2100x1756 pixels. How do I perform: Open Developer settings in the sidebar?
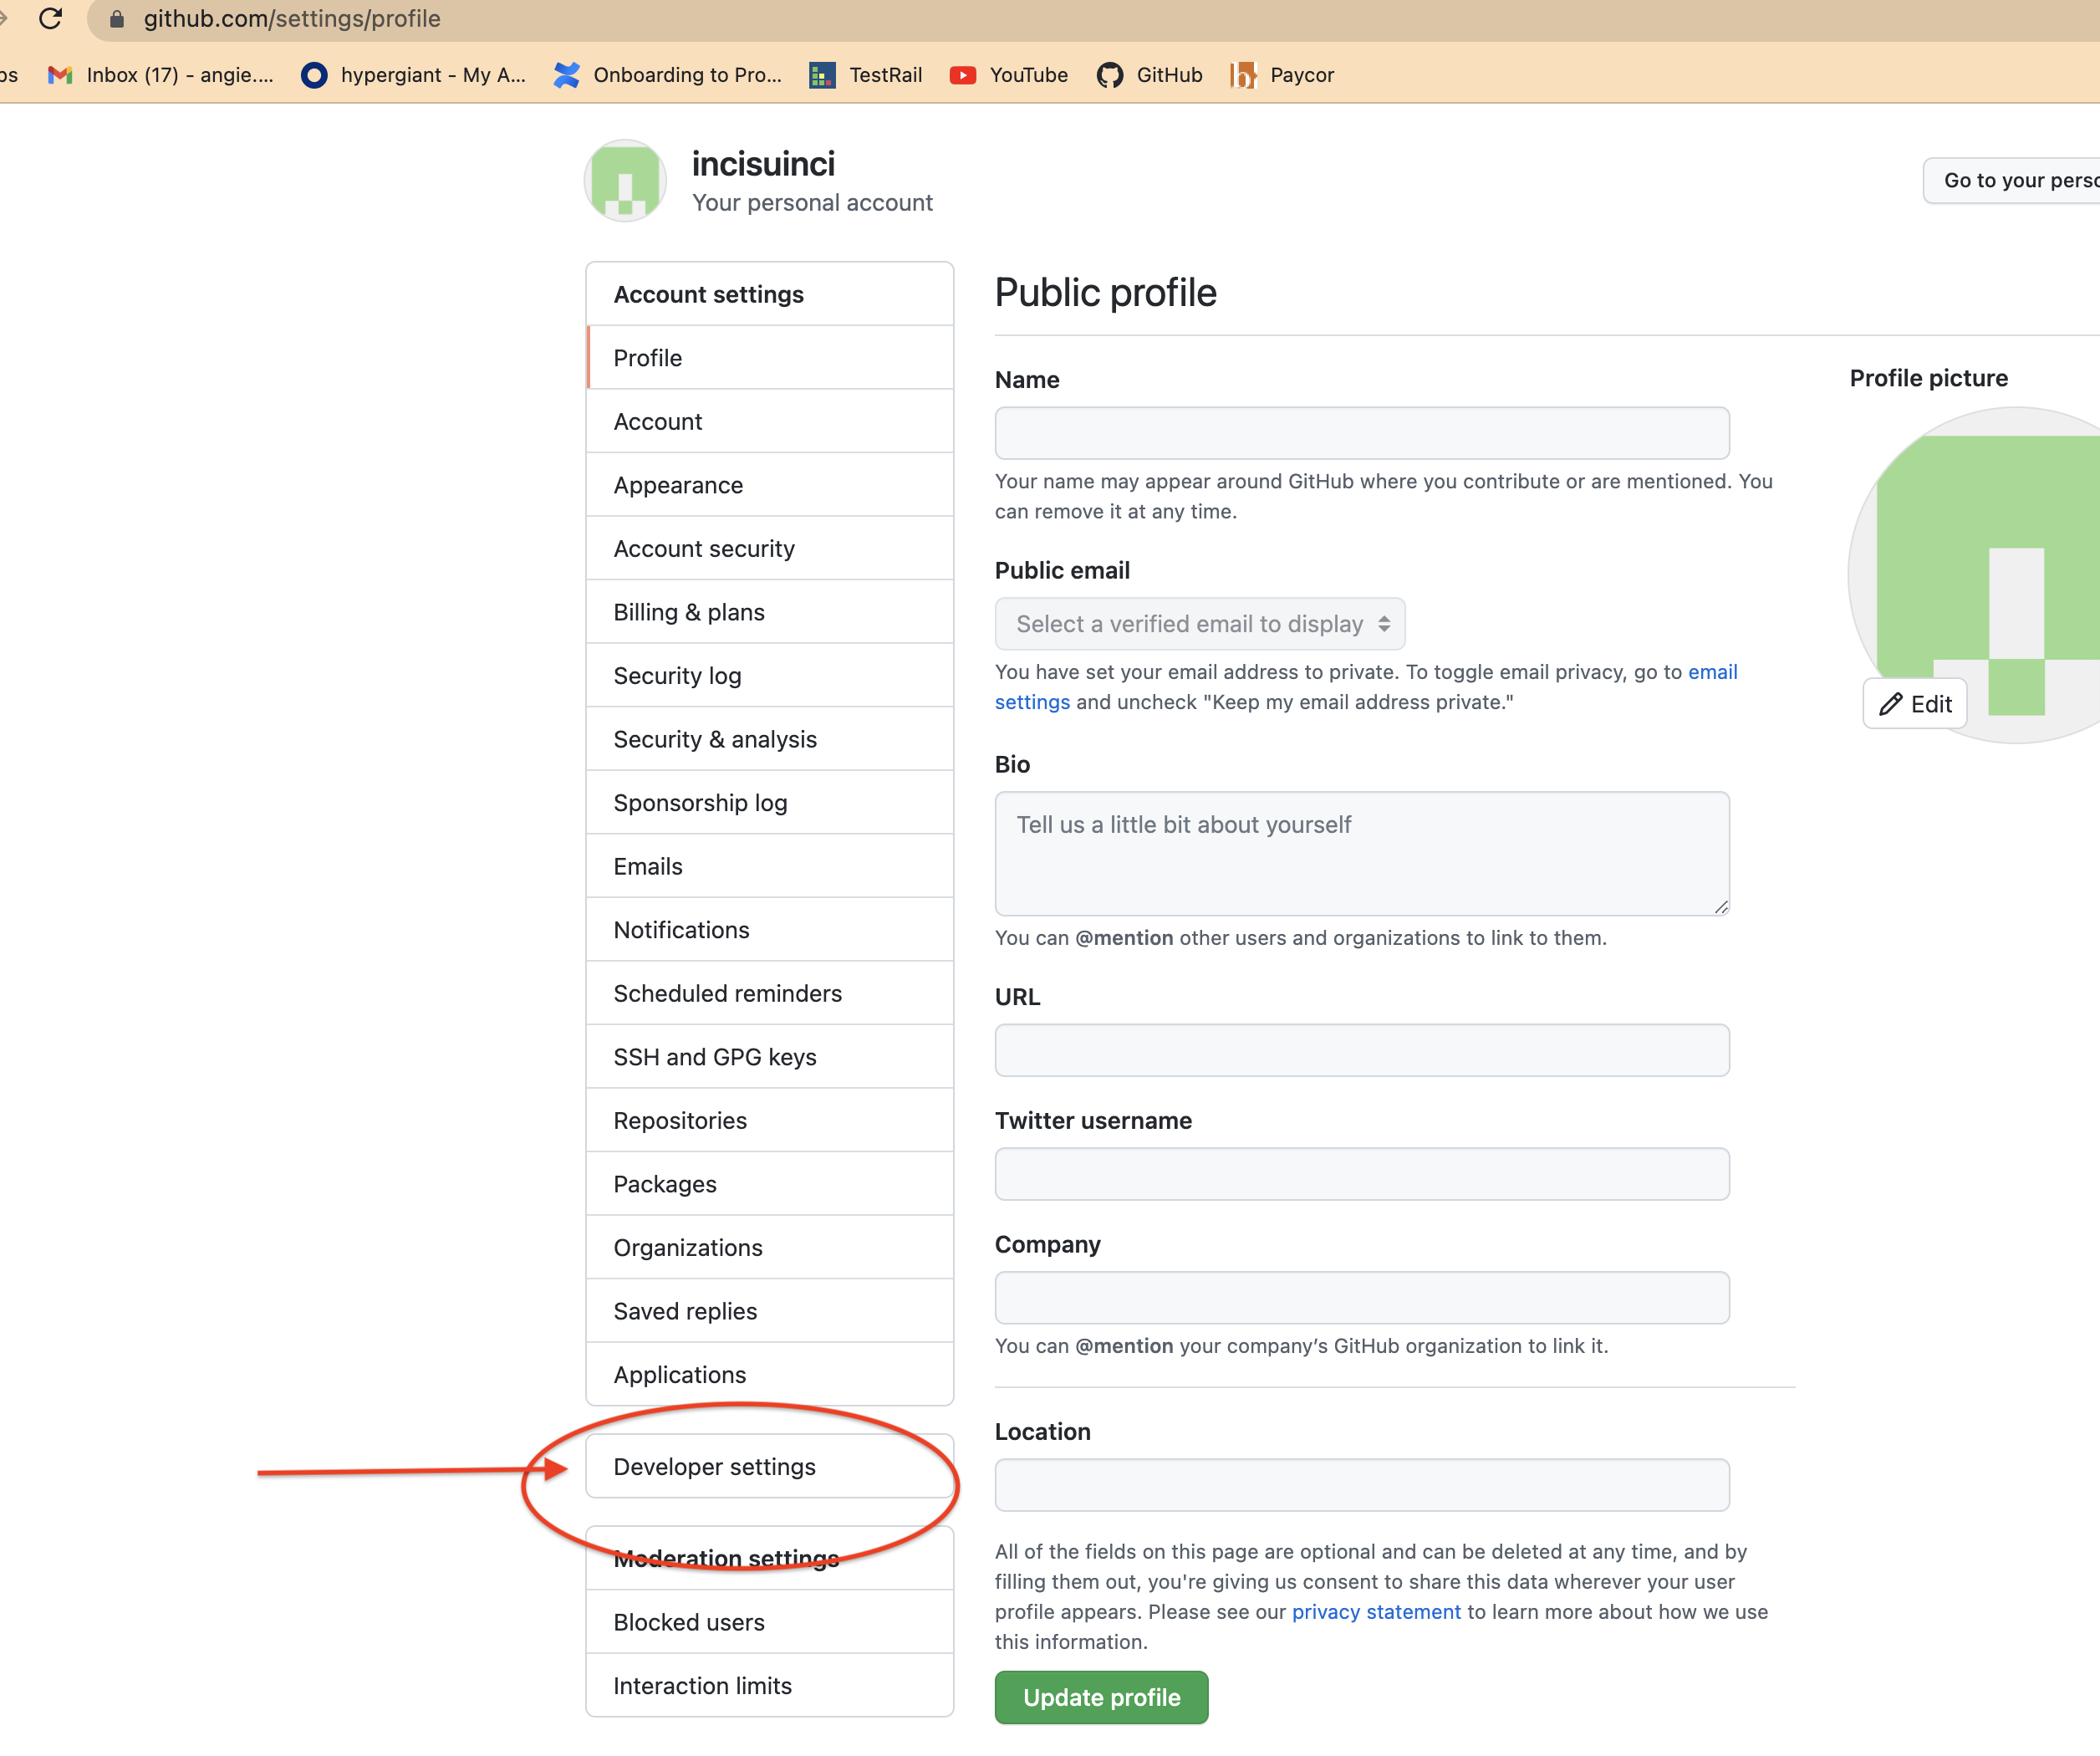715,1466
